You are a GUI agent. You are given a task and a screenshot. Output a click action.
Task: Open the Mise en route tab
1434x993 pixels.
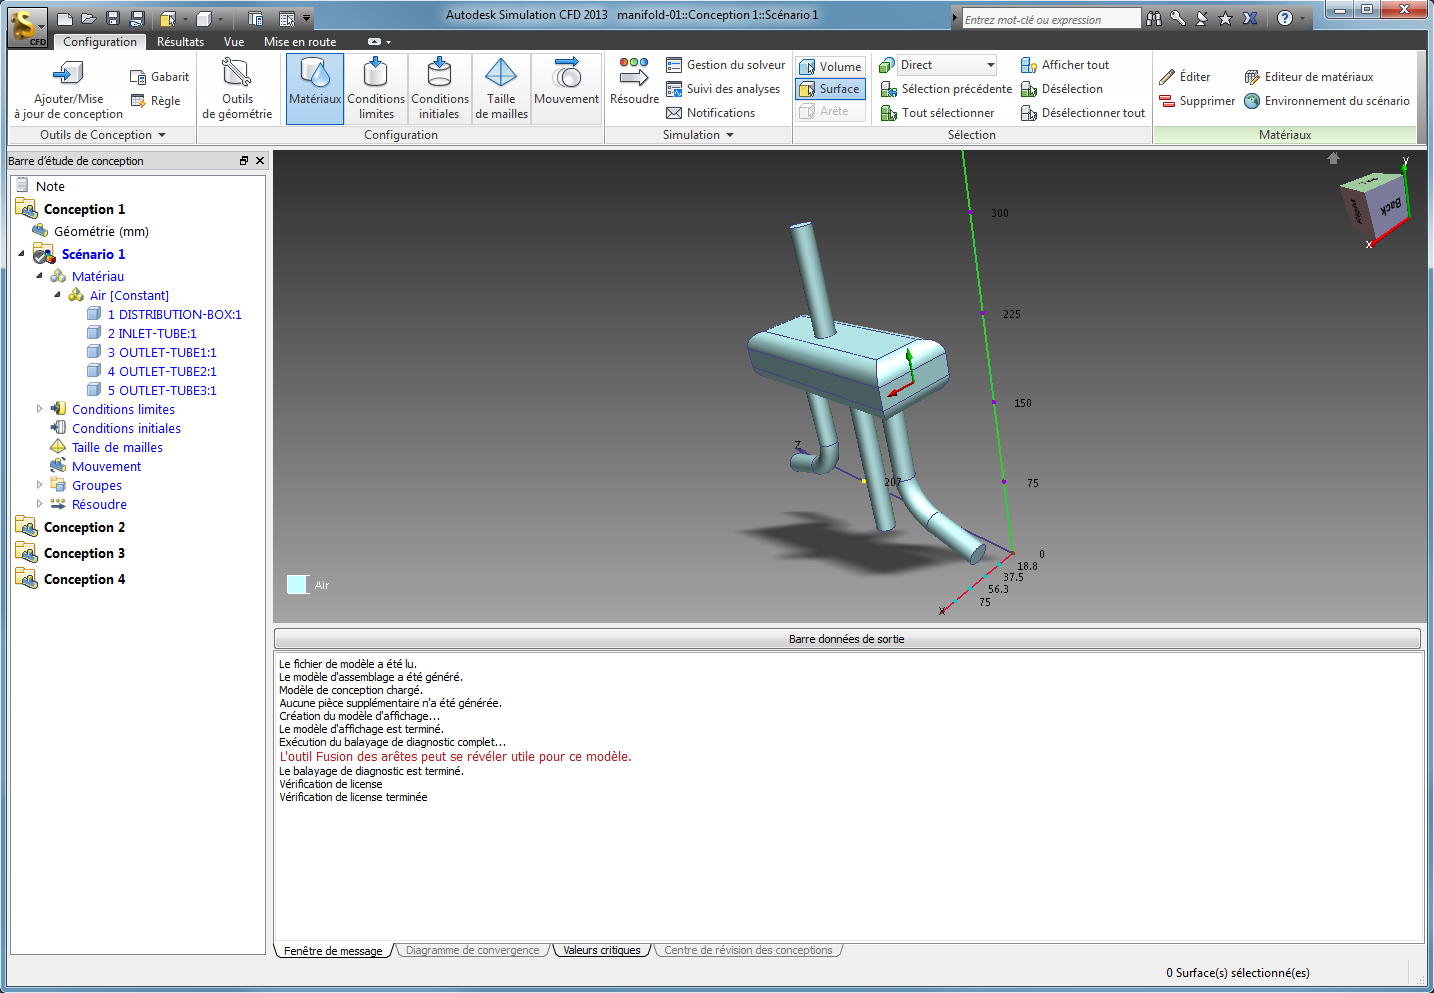coord(300,42)
